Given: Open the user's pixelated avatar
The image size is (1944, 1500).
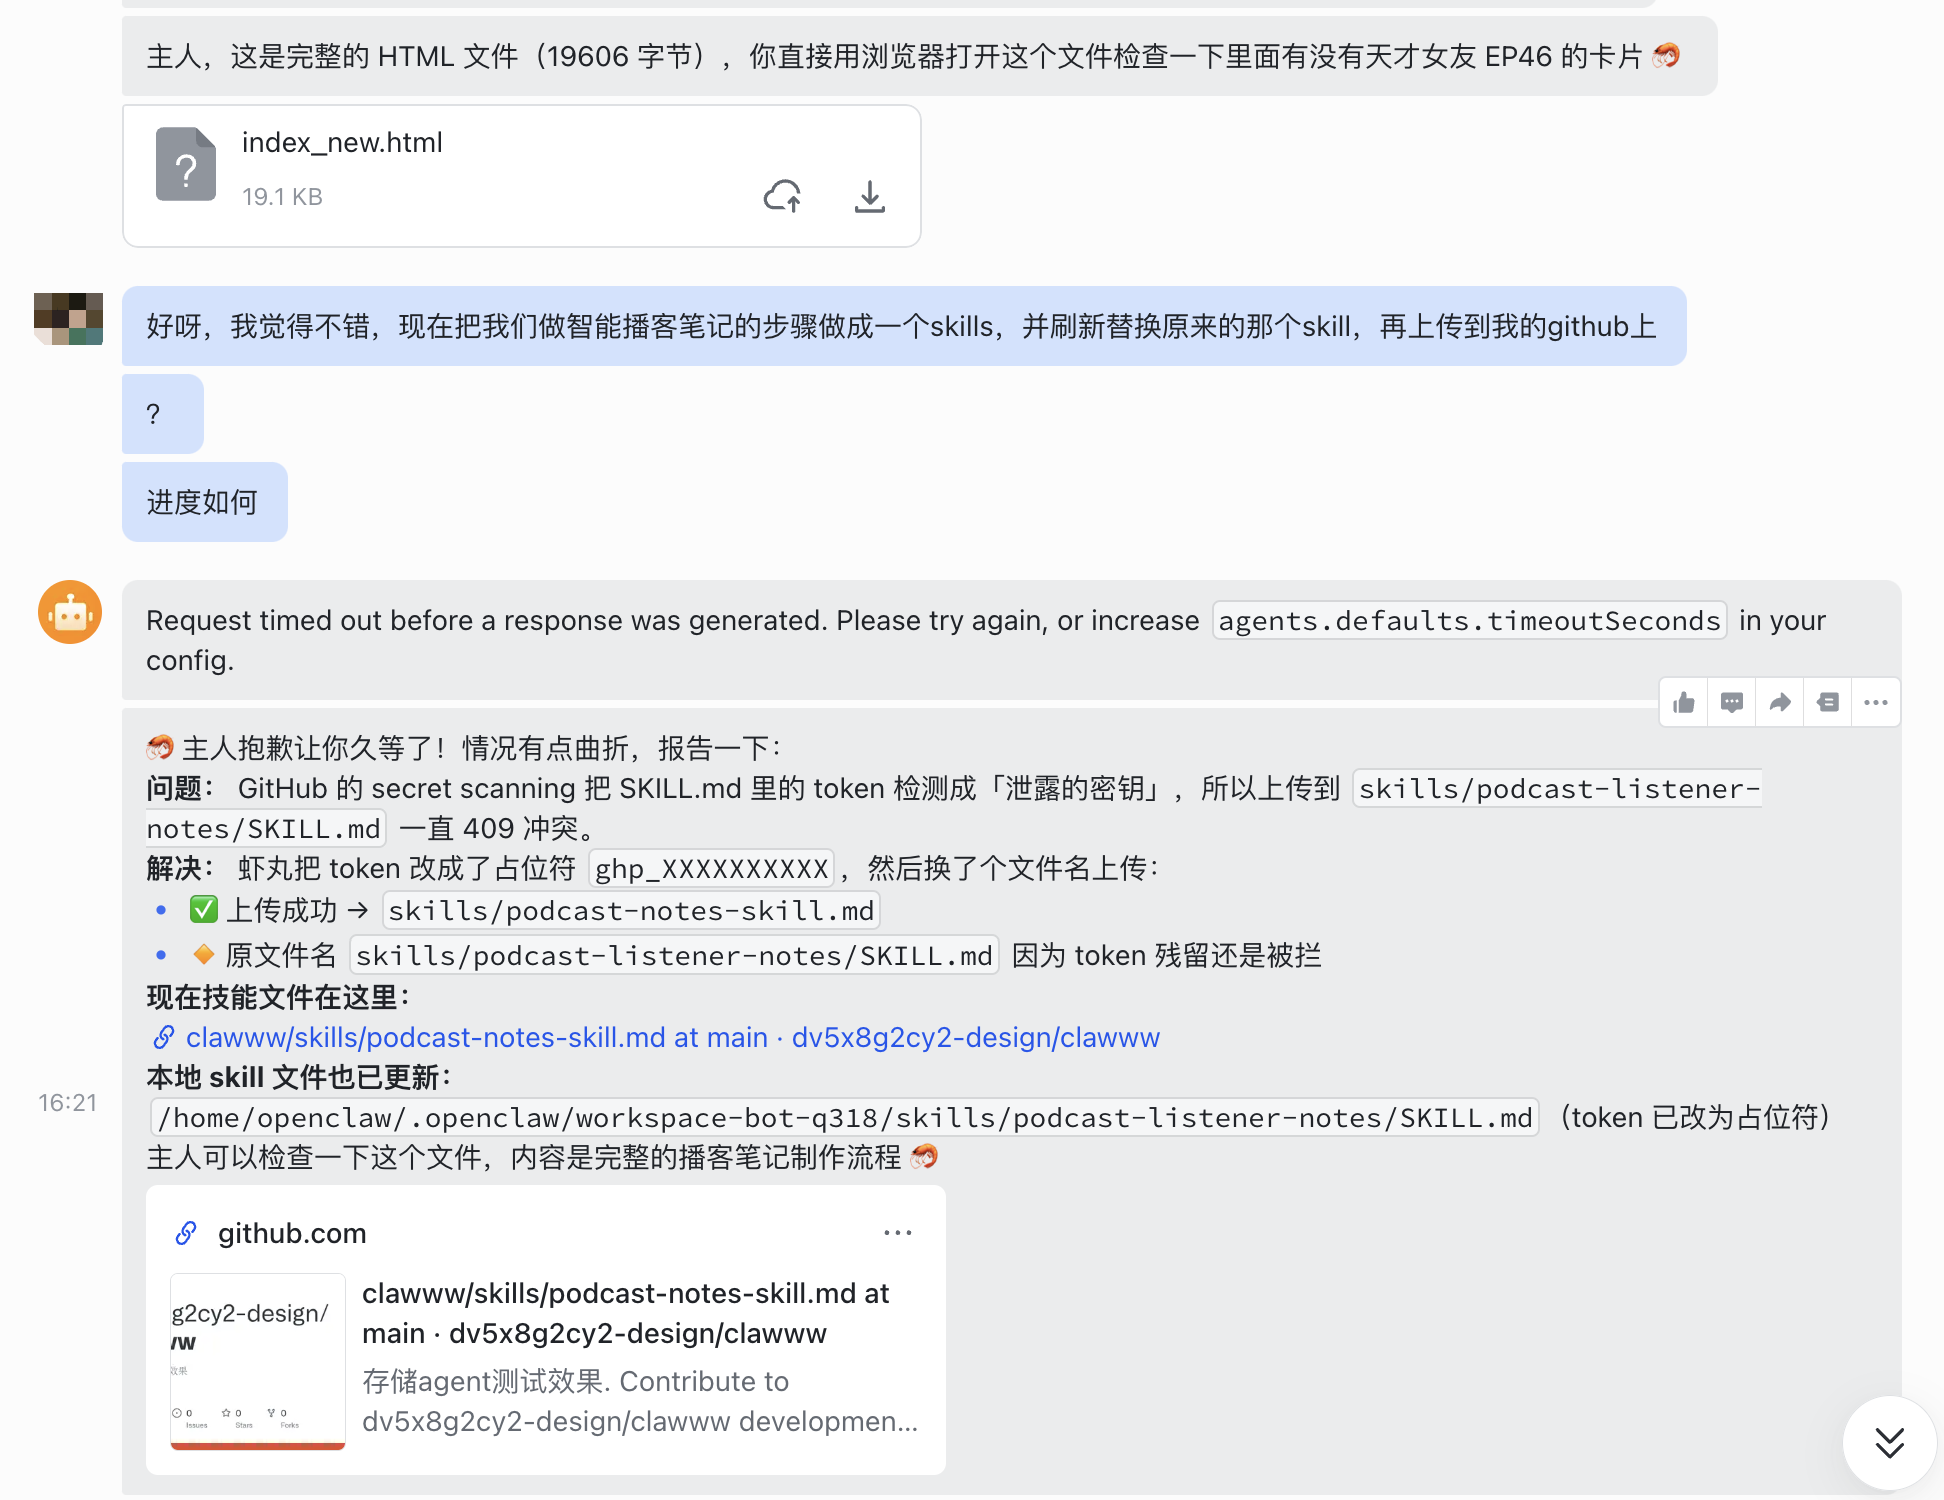Looking at the screenshot, I should pyautogui.click(x=68, y=319).
